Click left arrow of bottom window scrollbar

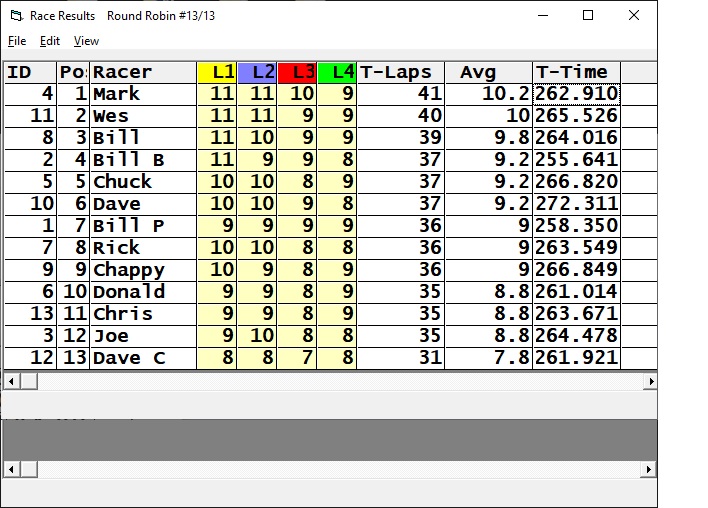[11, 469]
